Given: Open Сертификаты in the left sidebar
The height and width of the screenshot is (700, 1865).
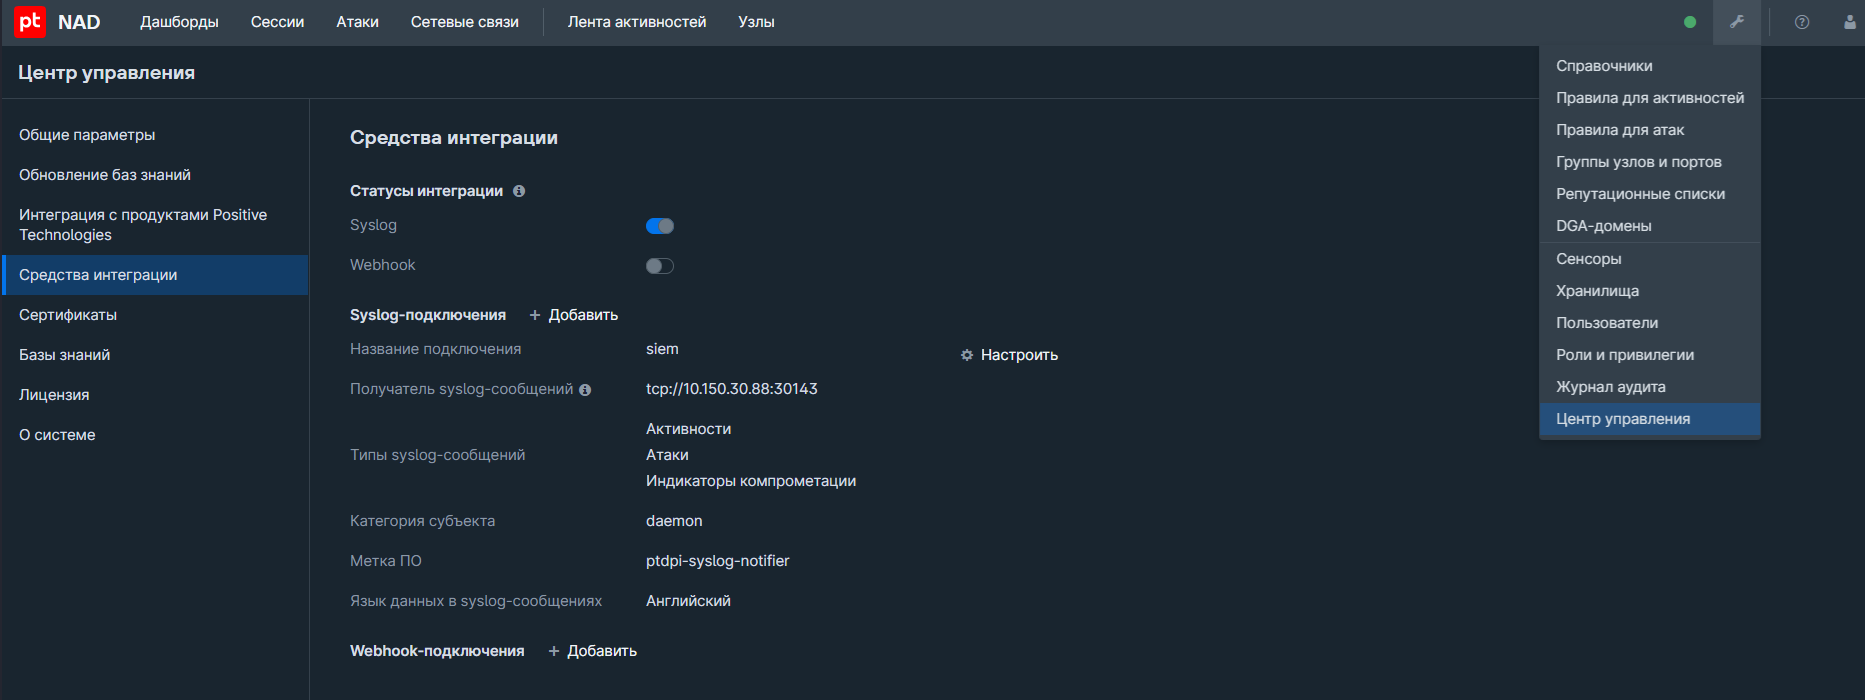Looking at the screenshot, I should (68, 315).
